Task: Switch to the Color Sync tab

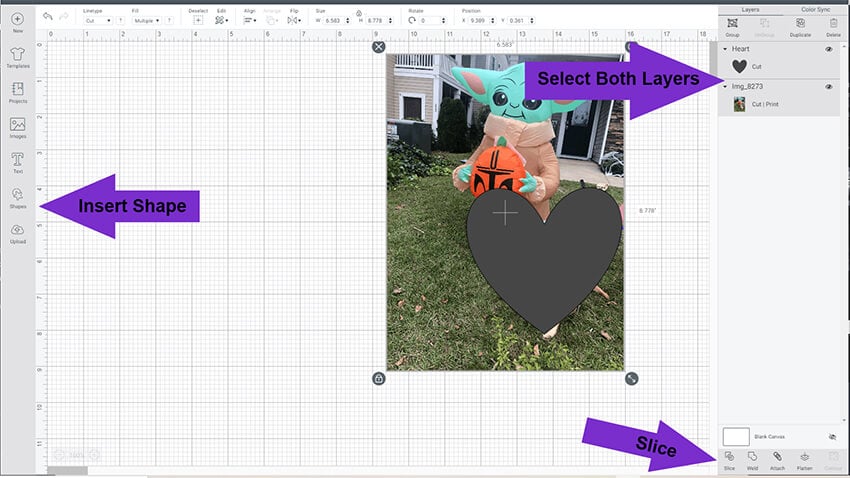Action: (x=815, y=10)
